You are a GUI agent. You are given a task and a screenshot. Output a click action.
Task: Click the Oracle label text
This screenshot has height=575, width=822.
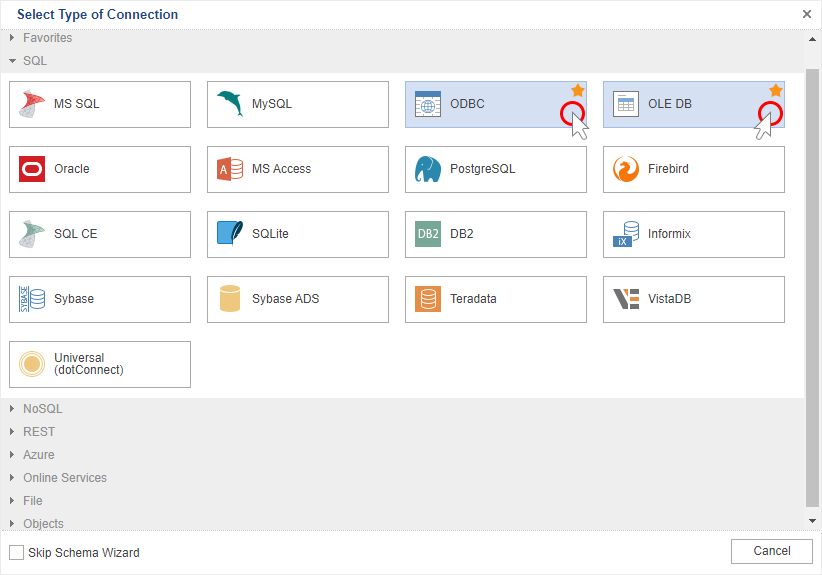tap(72, 169)
